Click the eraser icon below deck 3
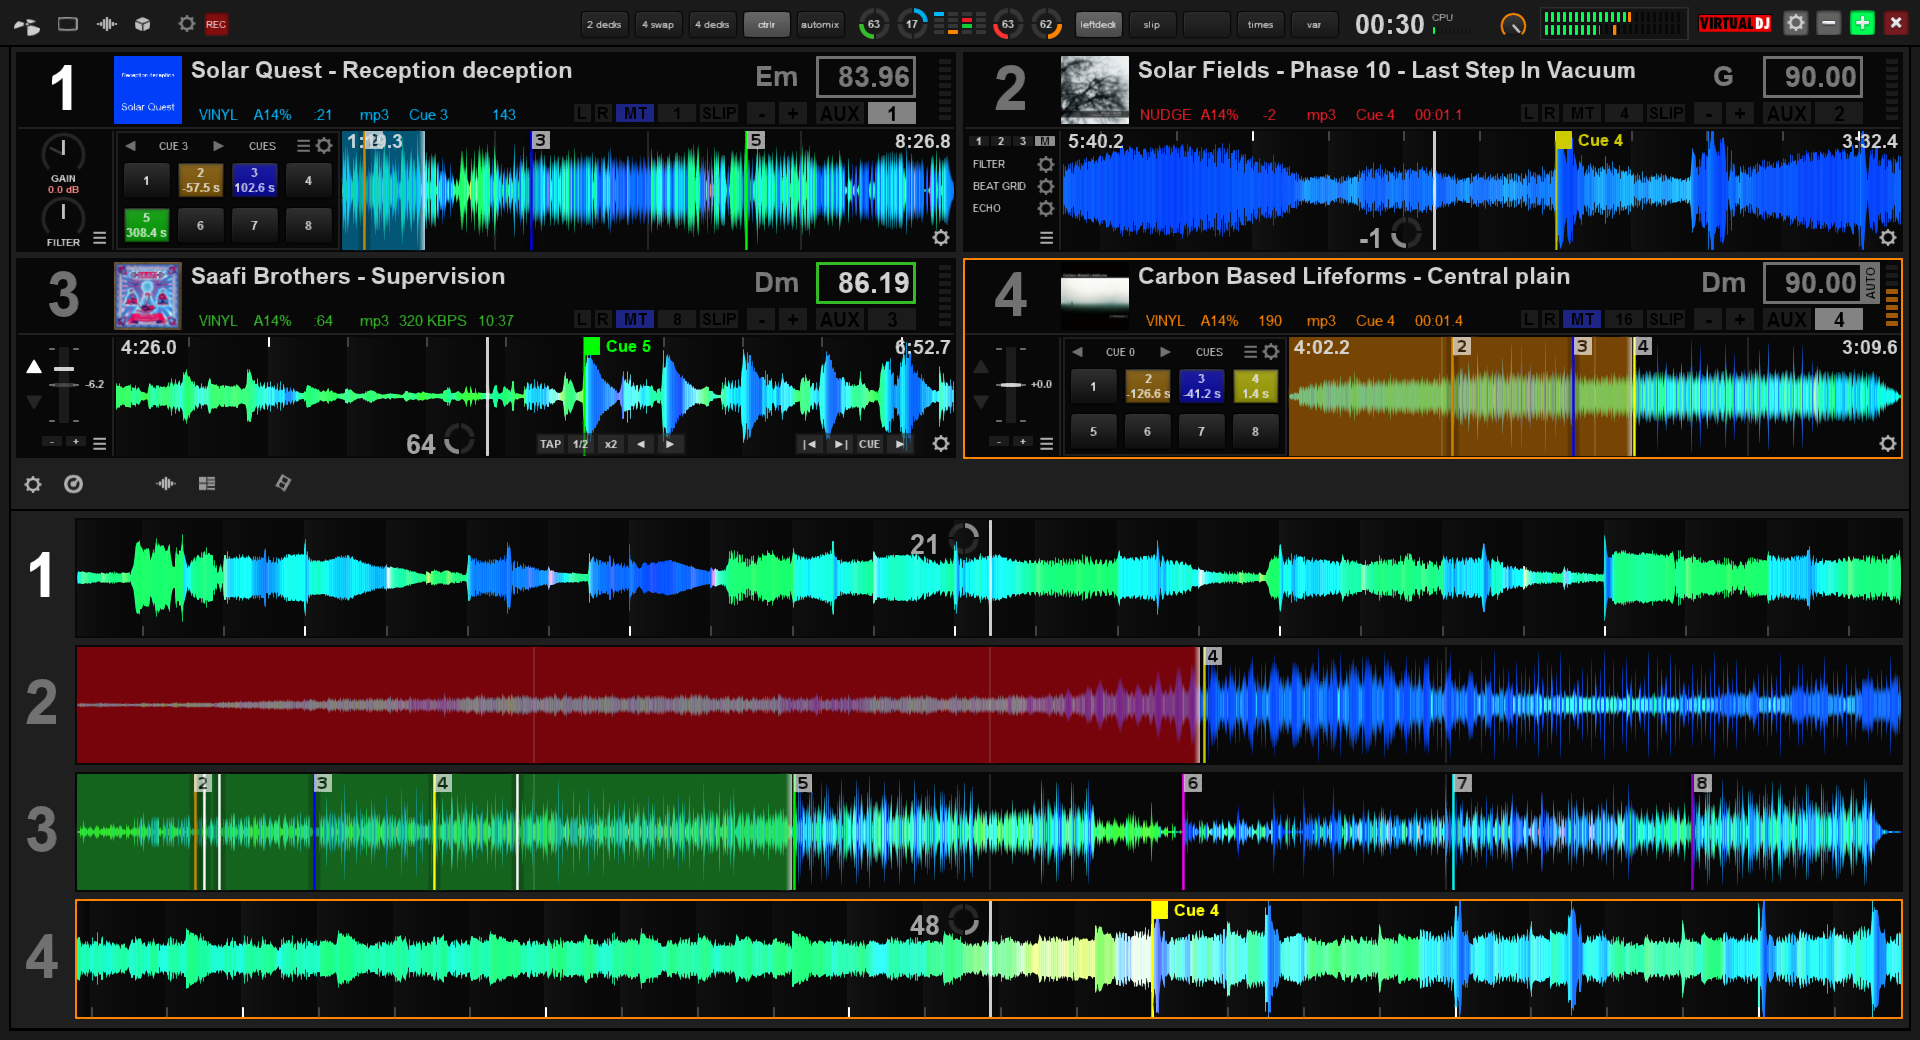This screenshot has height=1040, width=1920. pyautogui.click(x=283, y=483)
